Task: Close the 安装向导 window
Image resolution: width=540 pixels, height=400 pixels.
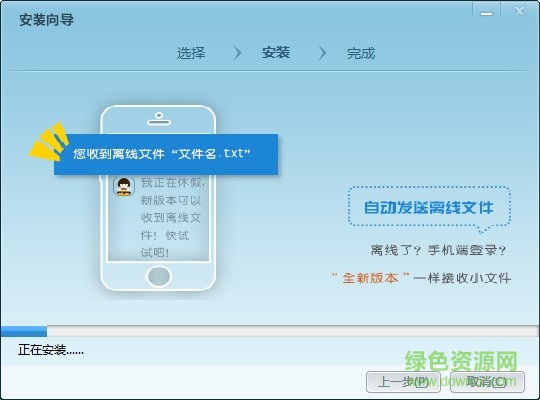Action: [x=519, y=12]
